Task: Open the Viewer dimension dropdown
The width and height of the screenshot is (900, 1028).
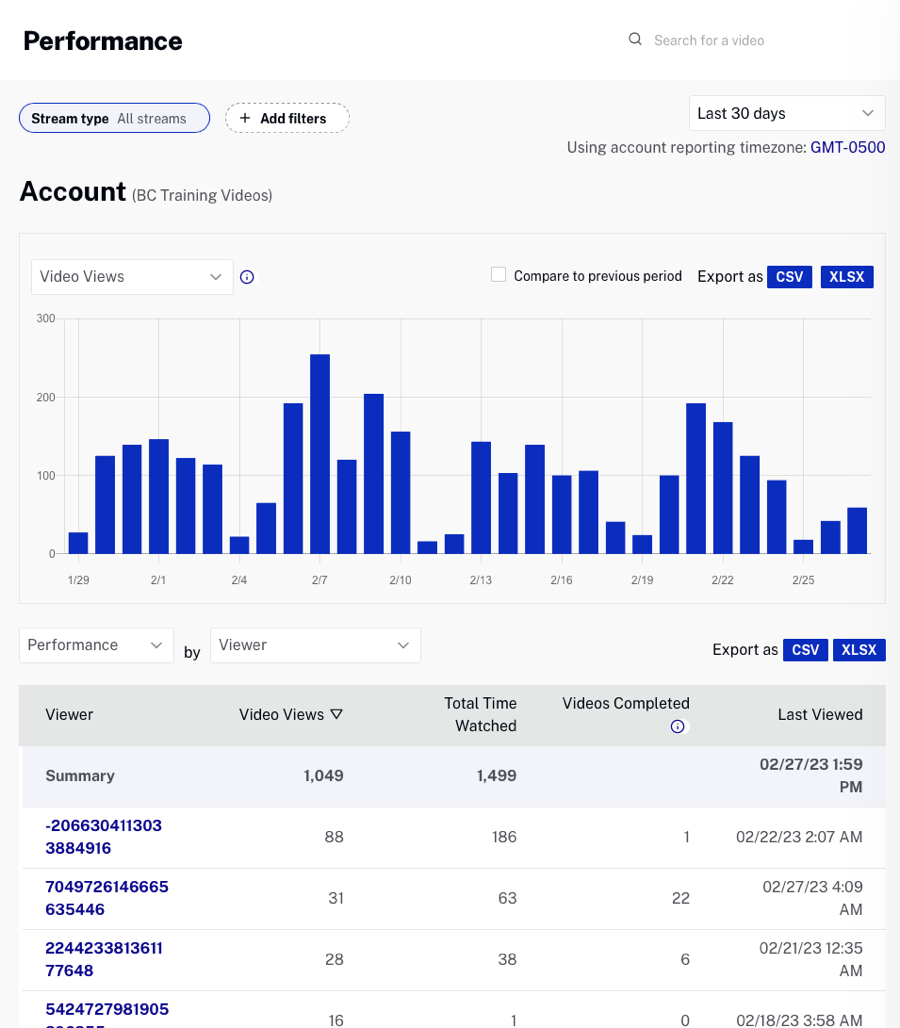Action: pos(315,645)
